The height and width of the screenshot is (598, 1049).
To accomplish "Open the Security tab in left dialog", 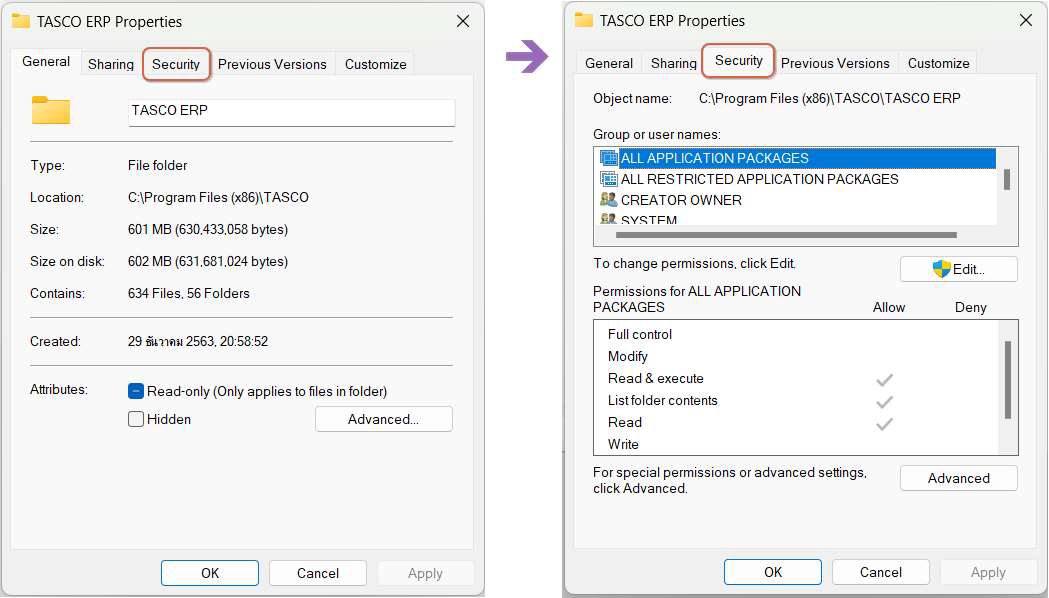I will pos(176,64).
